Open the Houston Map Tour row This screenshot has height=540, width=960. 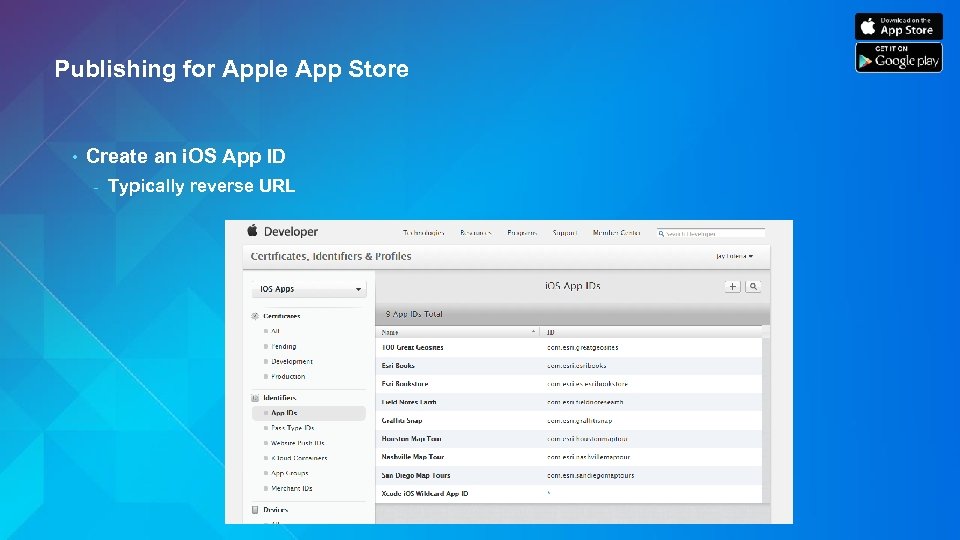click(x=569, y=438)
